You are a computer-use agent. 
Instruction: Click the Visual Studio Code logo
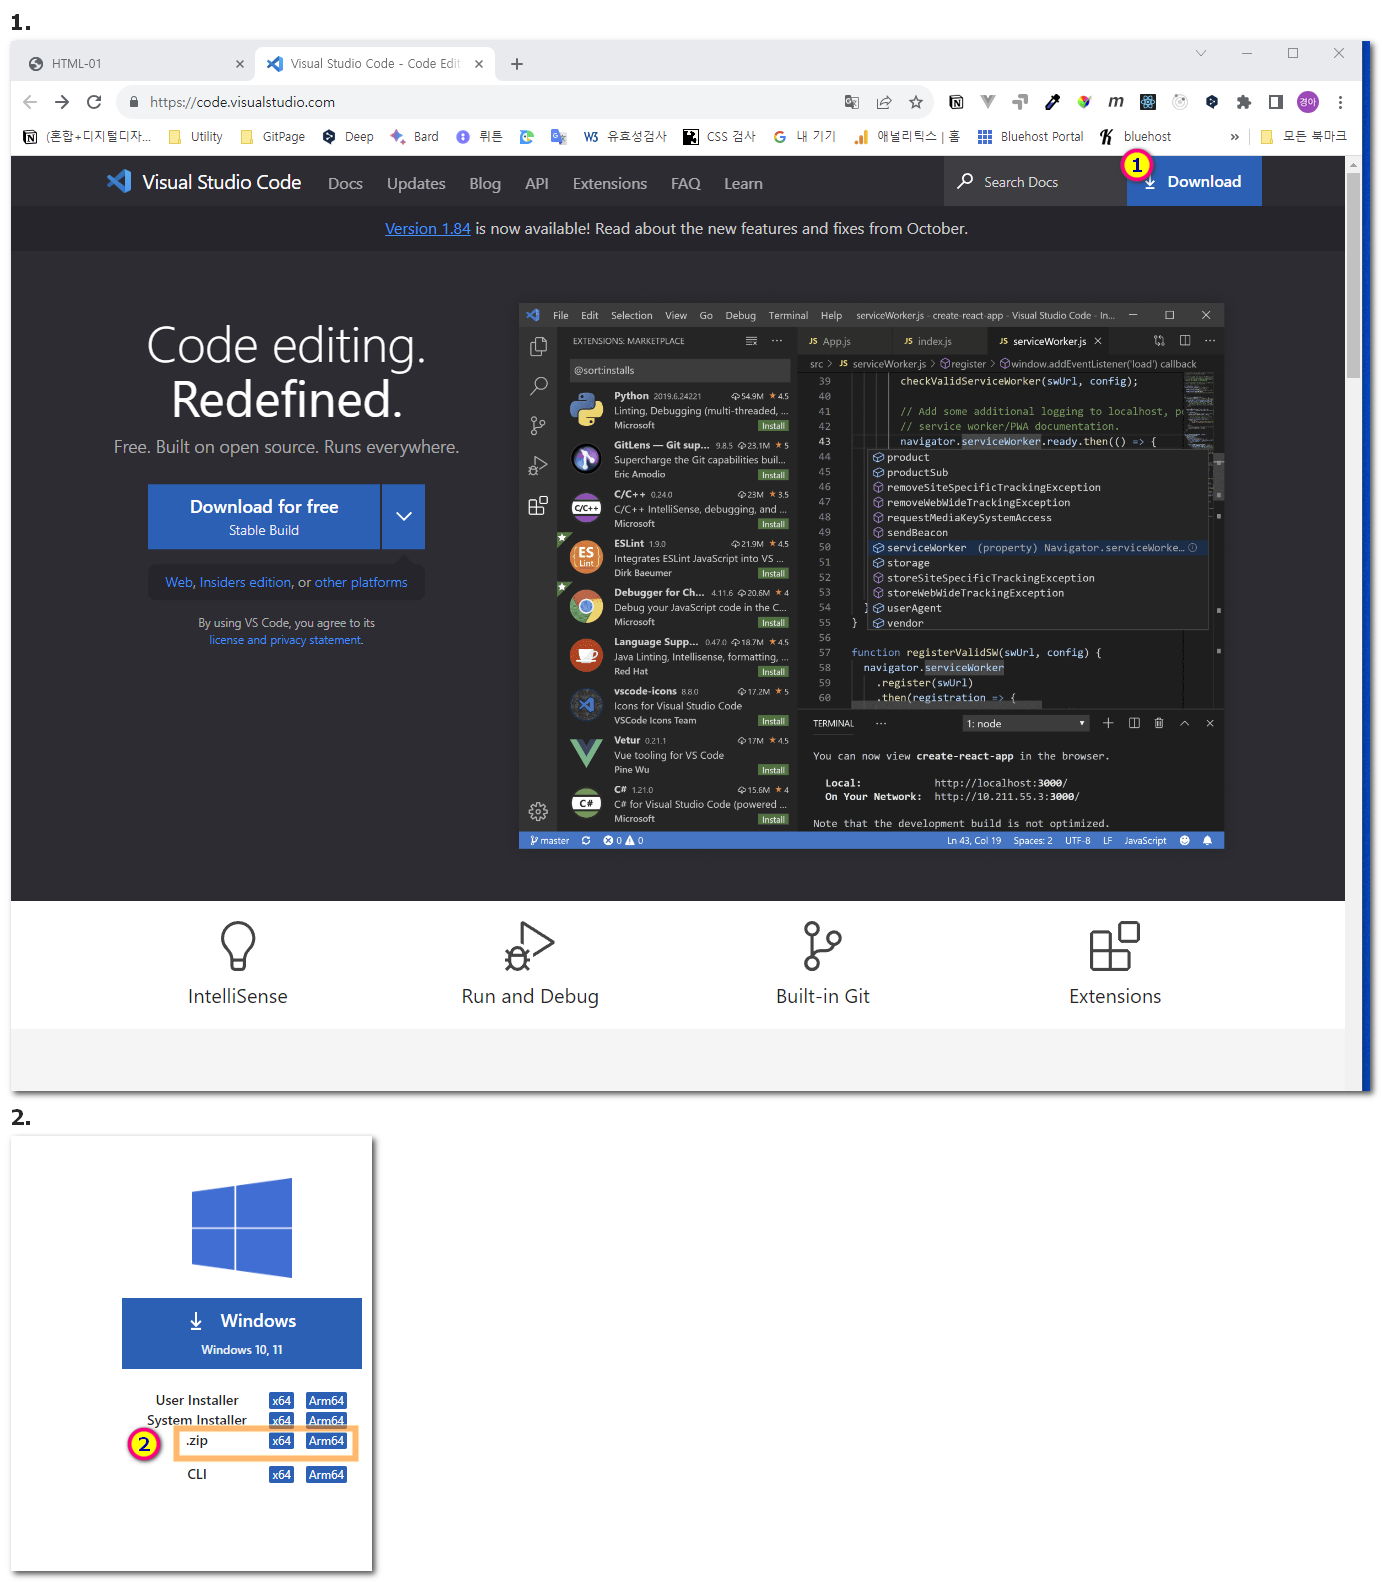pos(119,182)
